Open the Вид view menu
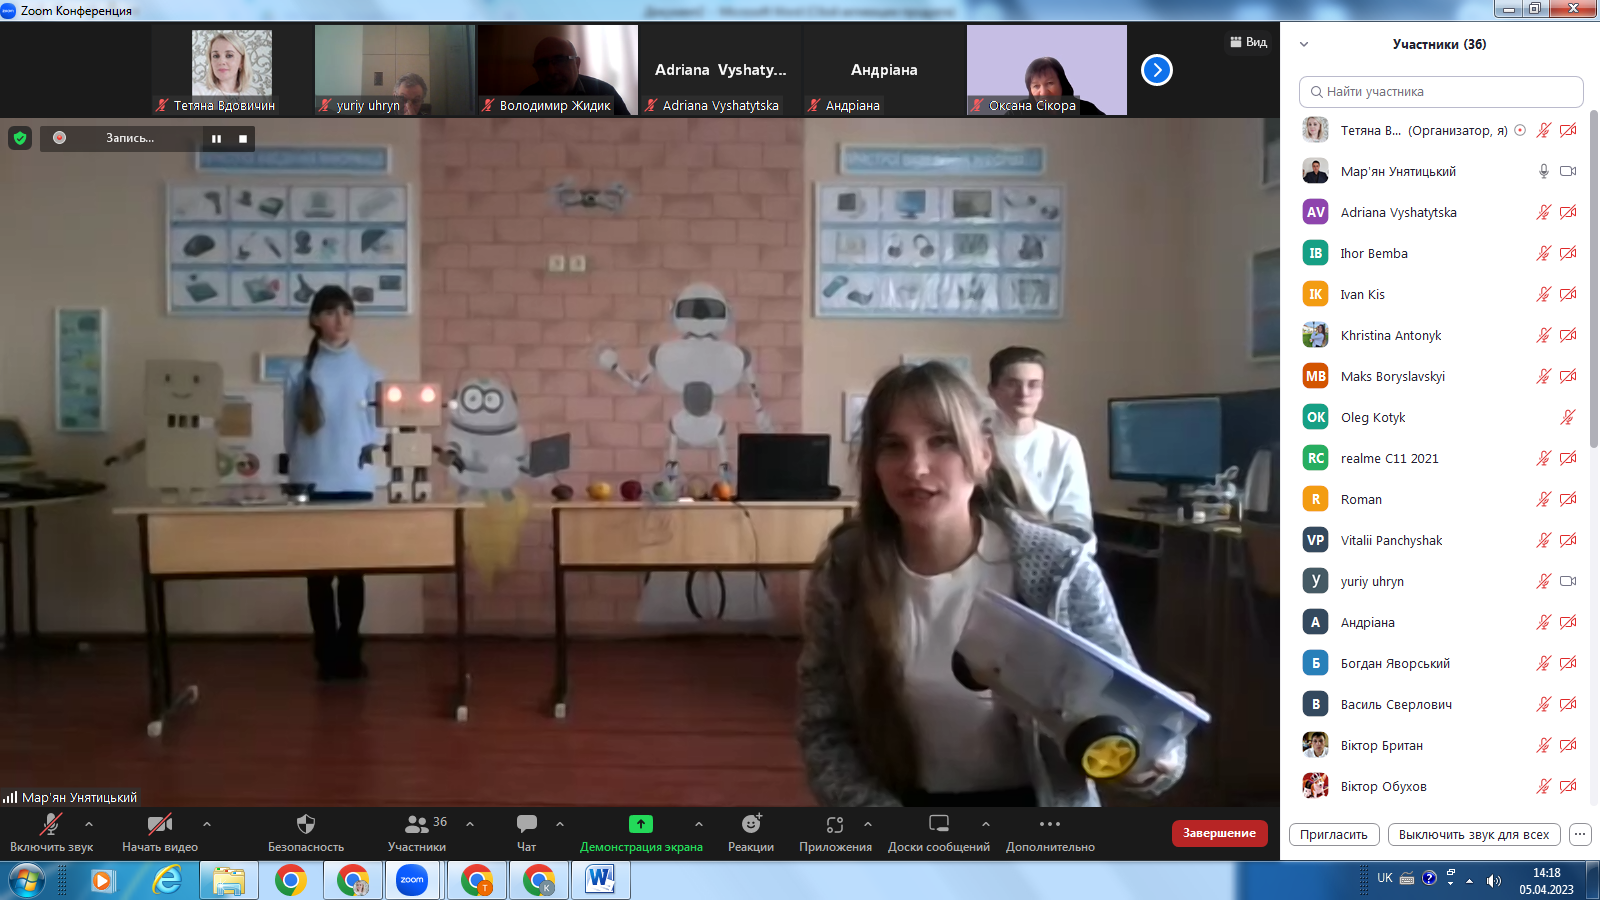This screenshot has height=900, width=1600. [1249, 42]
